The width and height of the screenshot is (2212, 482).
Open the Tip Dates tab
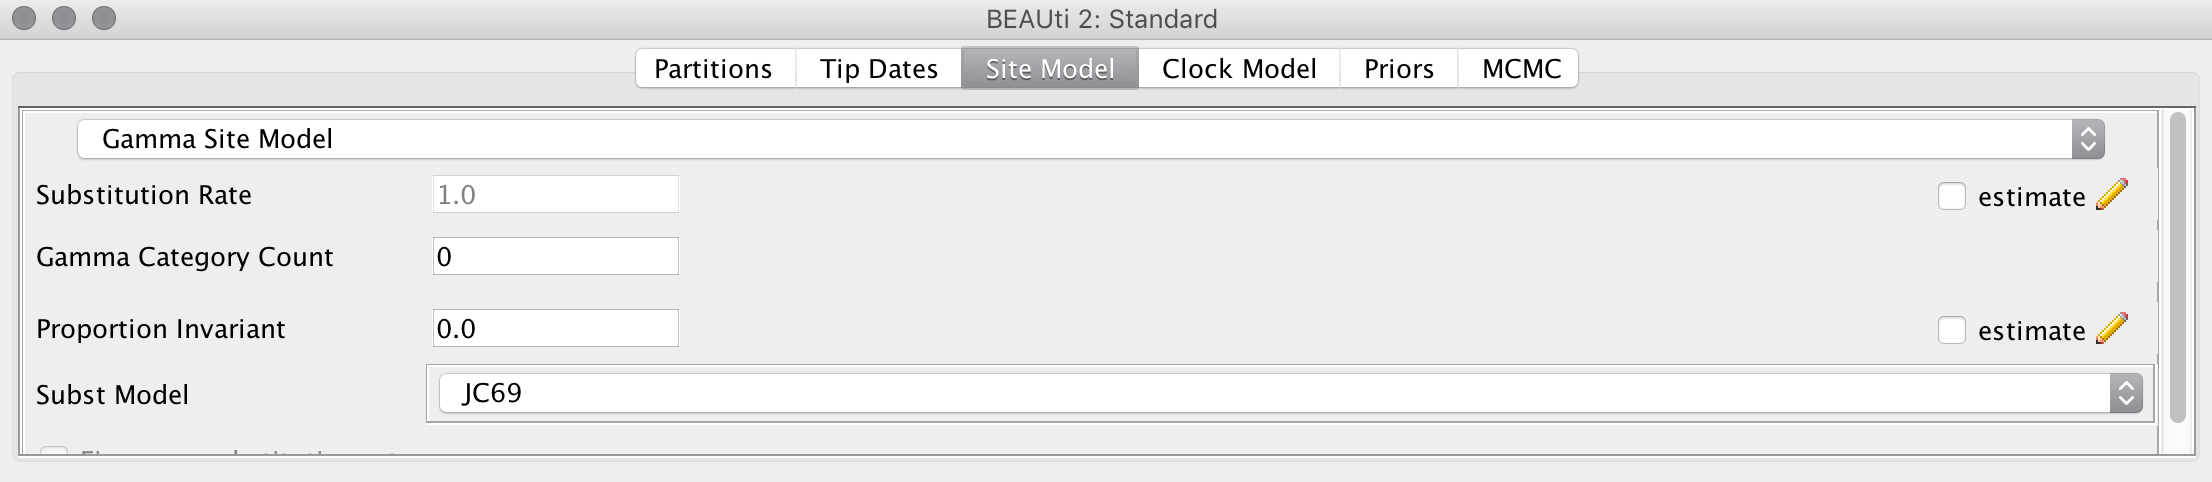point(878,69)
